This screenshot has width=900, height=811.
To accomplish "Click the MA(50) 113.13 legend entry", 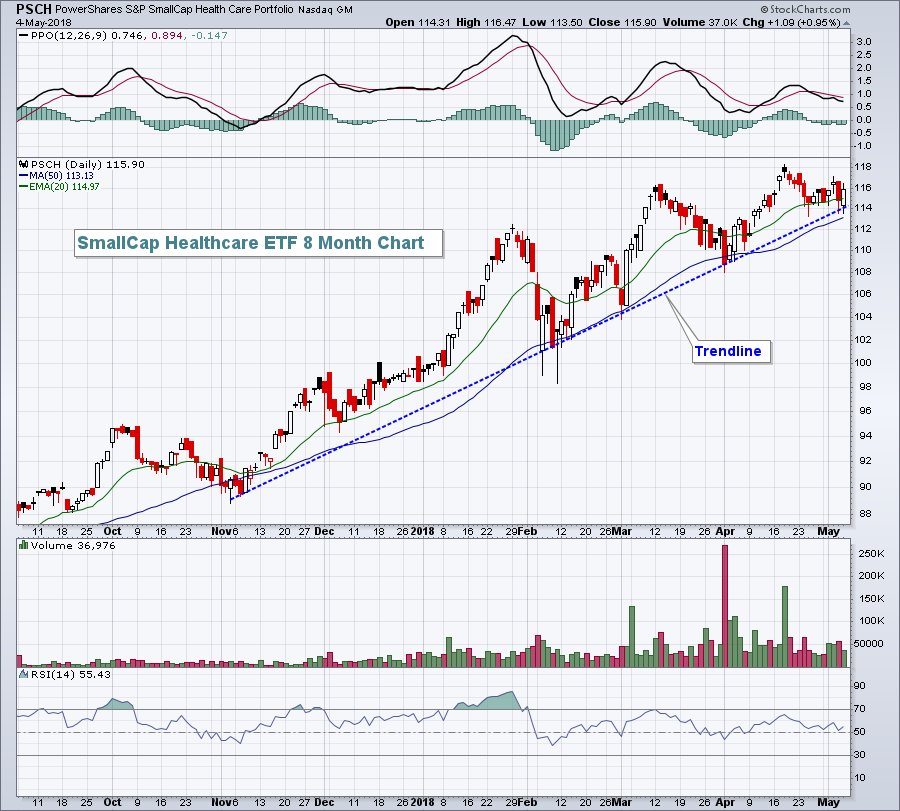I will click(61, 176).
